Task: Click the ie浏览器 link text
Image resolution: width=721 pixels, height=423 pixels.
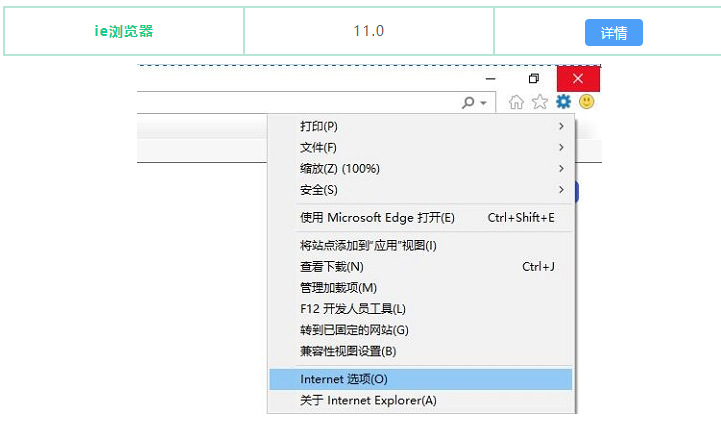Action: (x=124, y=32)
